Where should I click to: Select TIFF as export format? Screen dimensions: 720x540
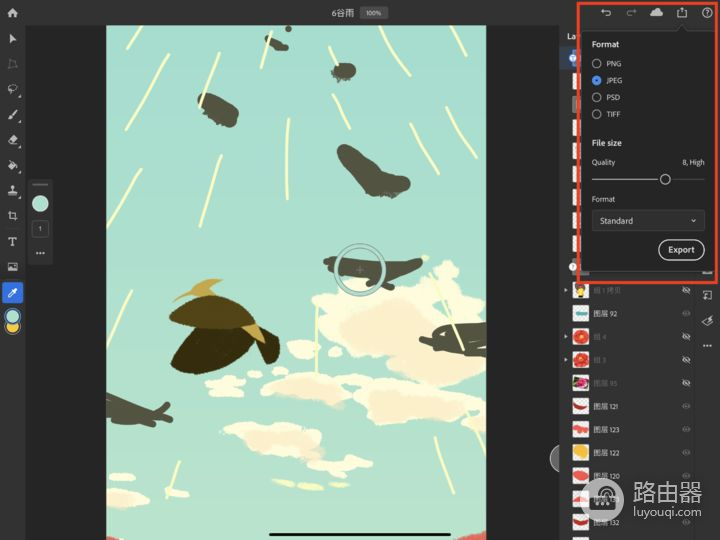pos(597,114)
